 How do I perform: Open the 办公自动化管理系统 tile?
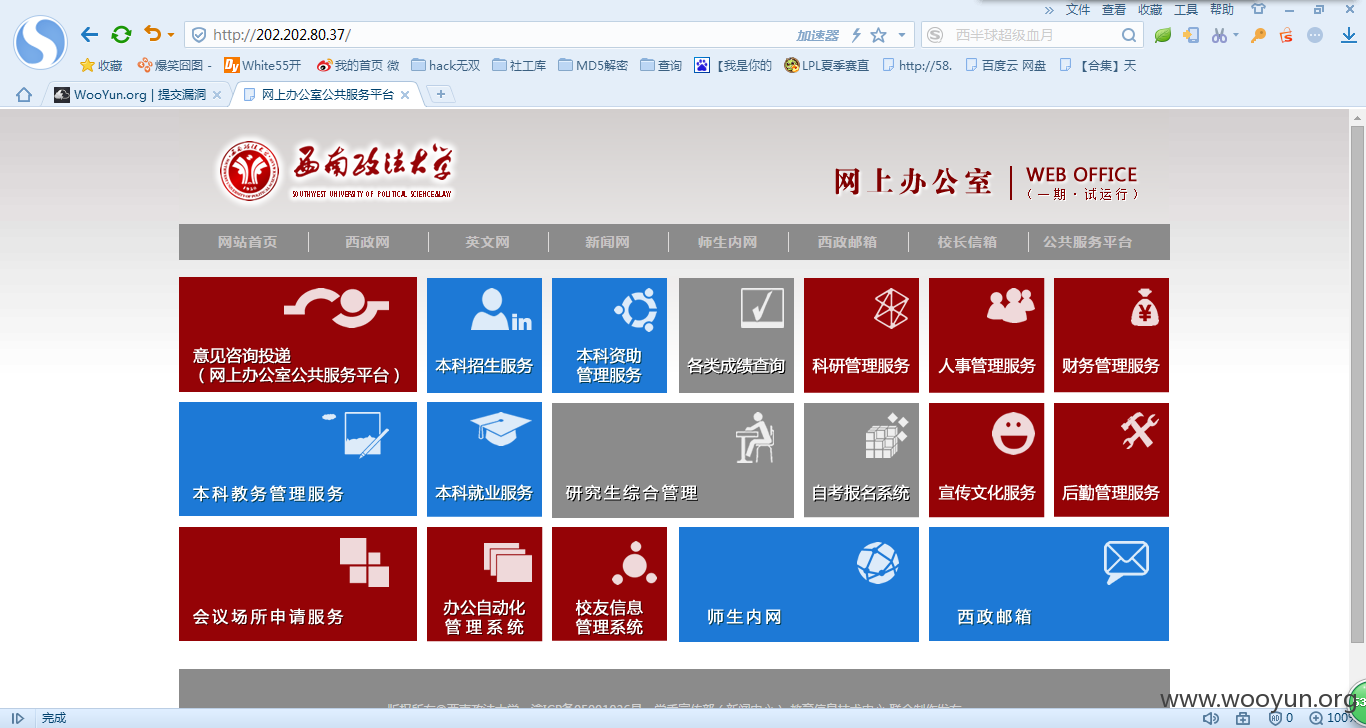coord(484,584)
